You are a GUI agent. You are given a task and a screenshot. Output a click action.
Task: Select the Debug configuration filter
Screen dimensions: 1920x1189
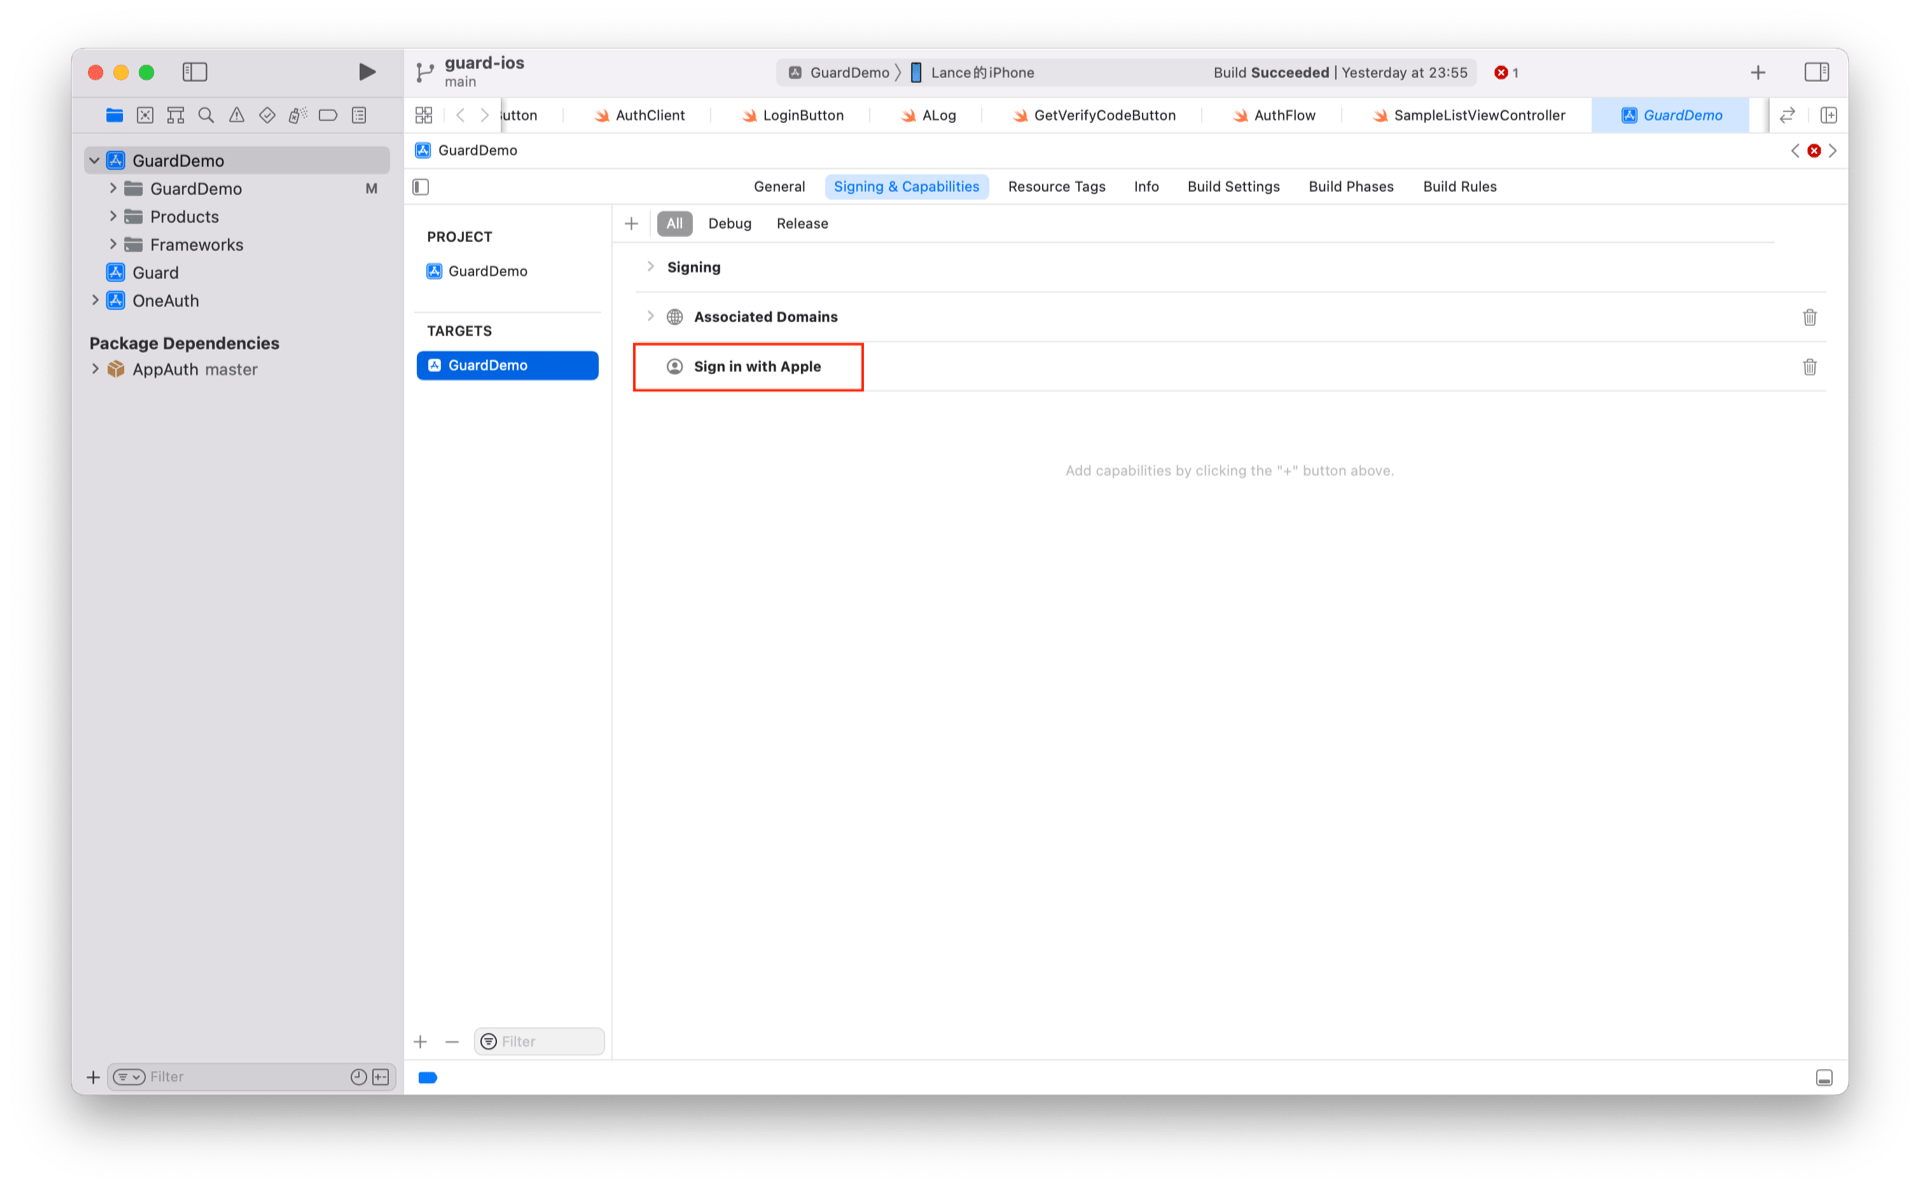point(729,224)
